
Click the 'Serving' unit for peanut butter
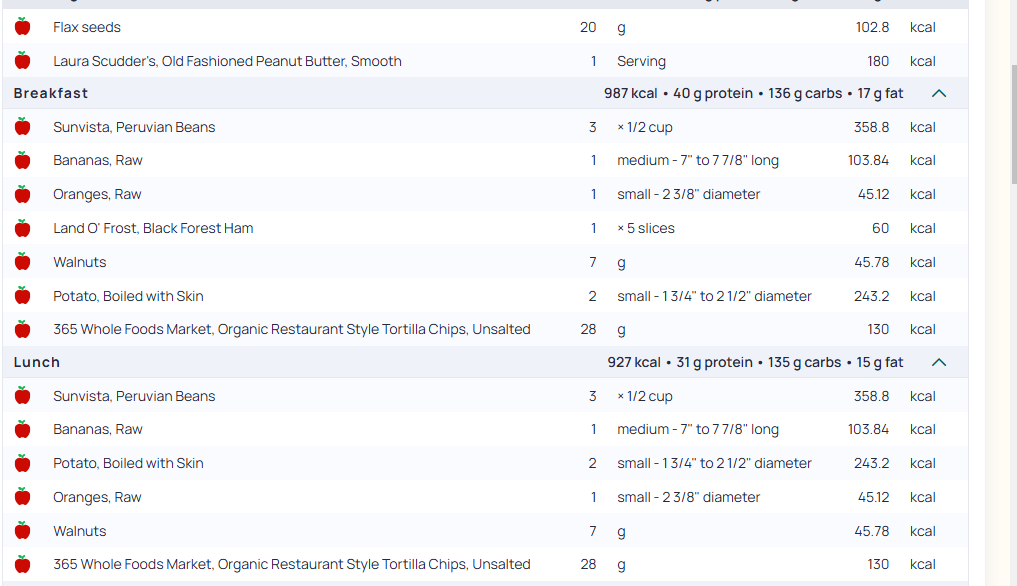click(641, 61)
